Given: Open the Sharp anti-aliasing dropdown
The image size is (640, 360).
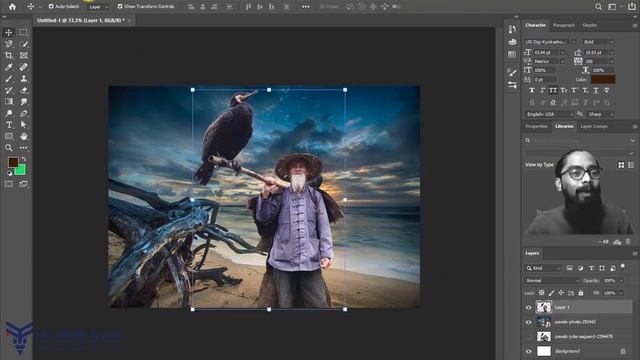Looking at the screenshot, I should (x=600, y=114).
